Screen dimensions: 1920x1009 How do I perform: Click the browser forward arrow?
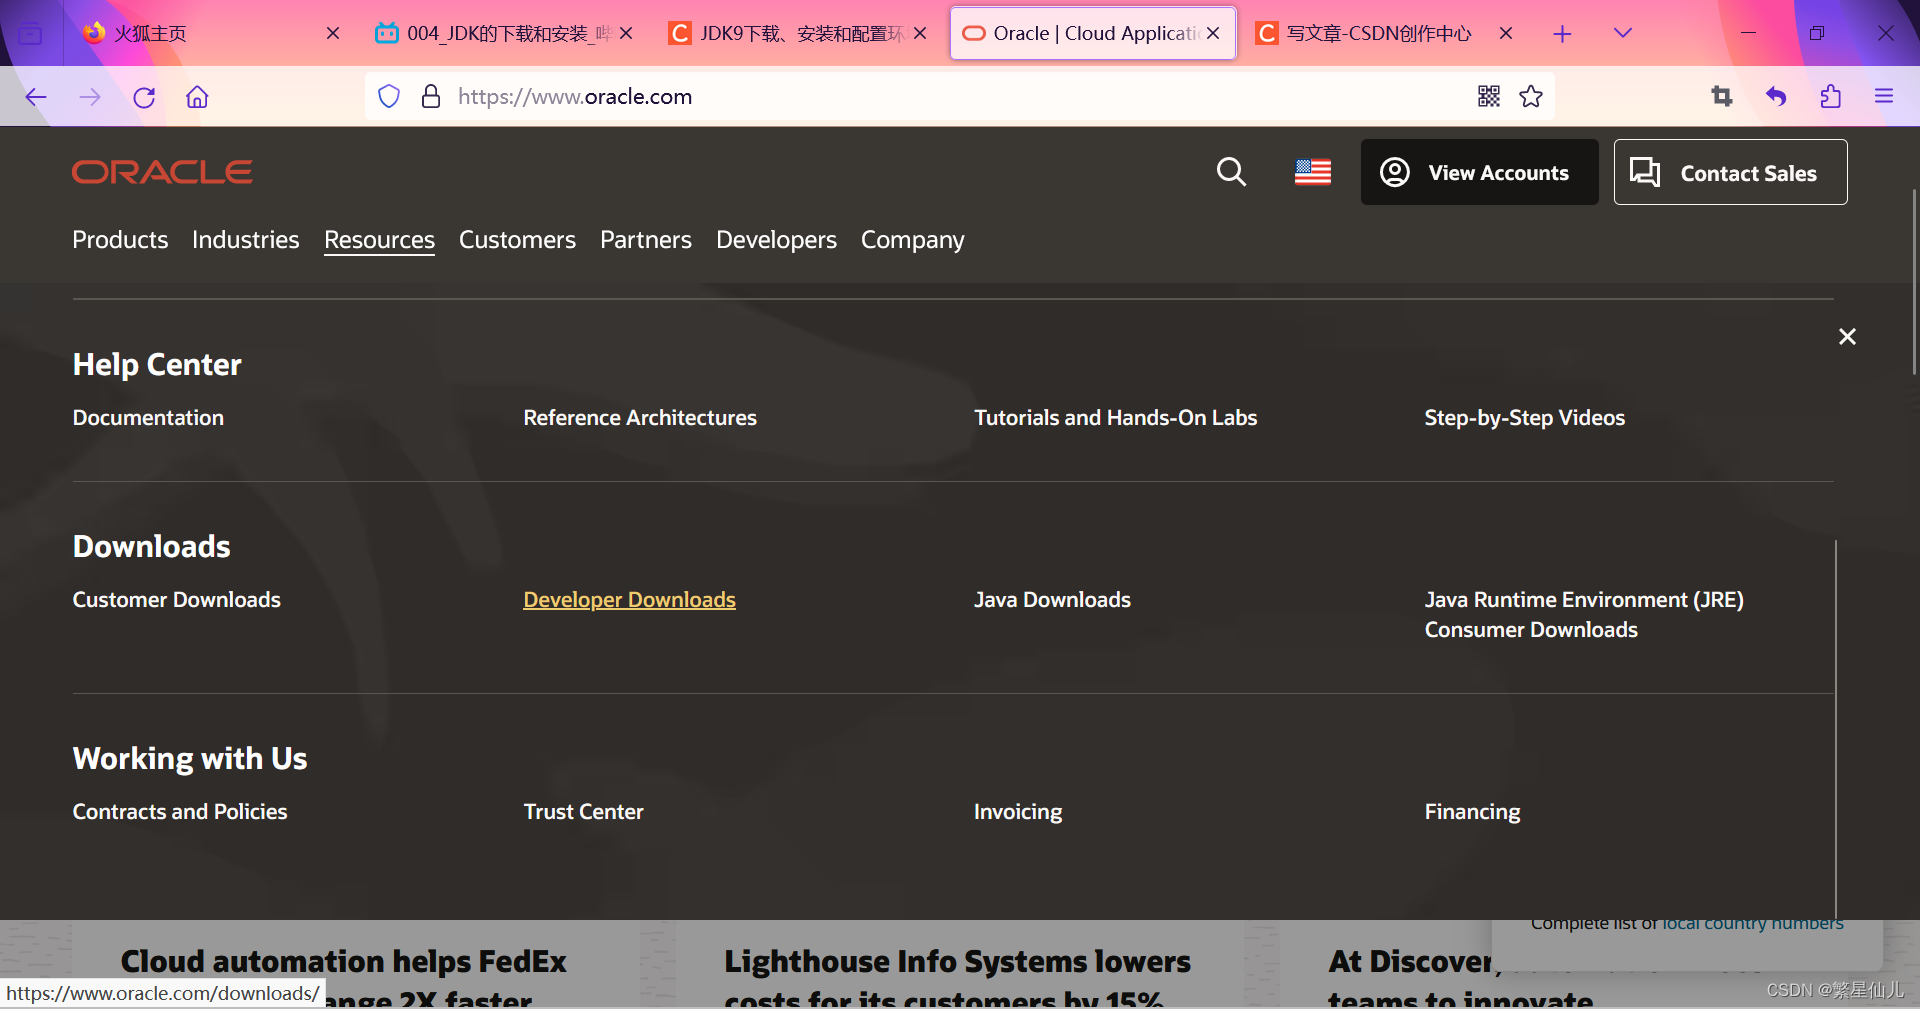(90, 97)
